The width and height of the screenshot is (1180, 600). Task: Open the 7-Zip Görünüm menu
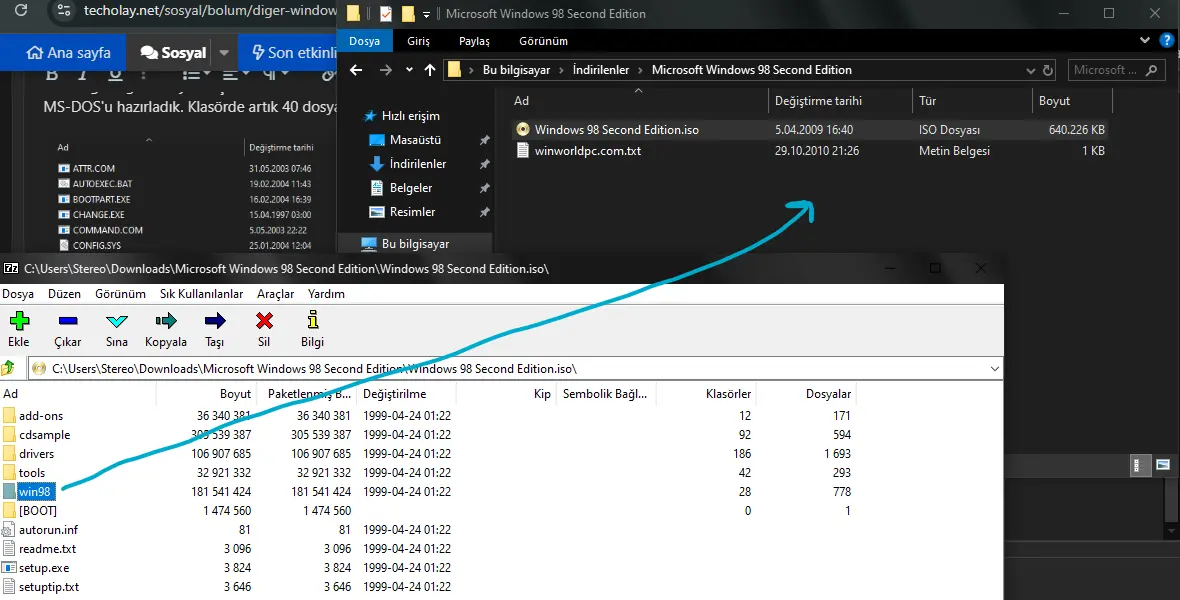coord(120,294)
